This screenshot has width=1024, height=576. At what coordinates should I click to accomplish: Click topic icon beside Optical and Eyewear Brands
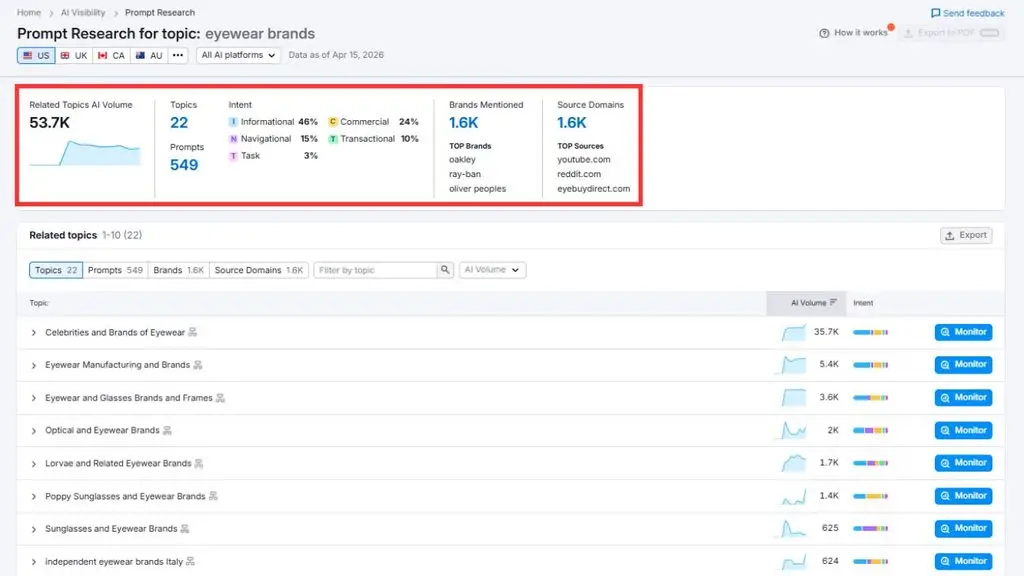(x=167, y=430)
